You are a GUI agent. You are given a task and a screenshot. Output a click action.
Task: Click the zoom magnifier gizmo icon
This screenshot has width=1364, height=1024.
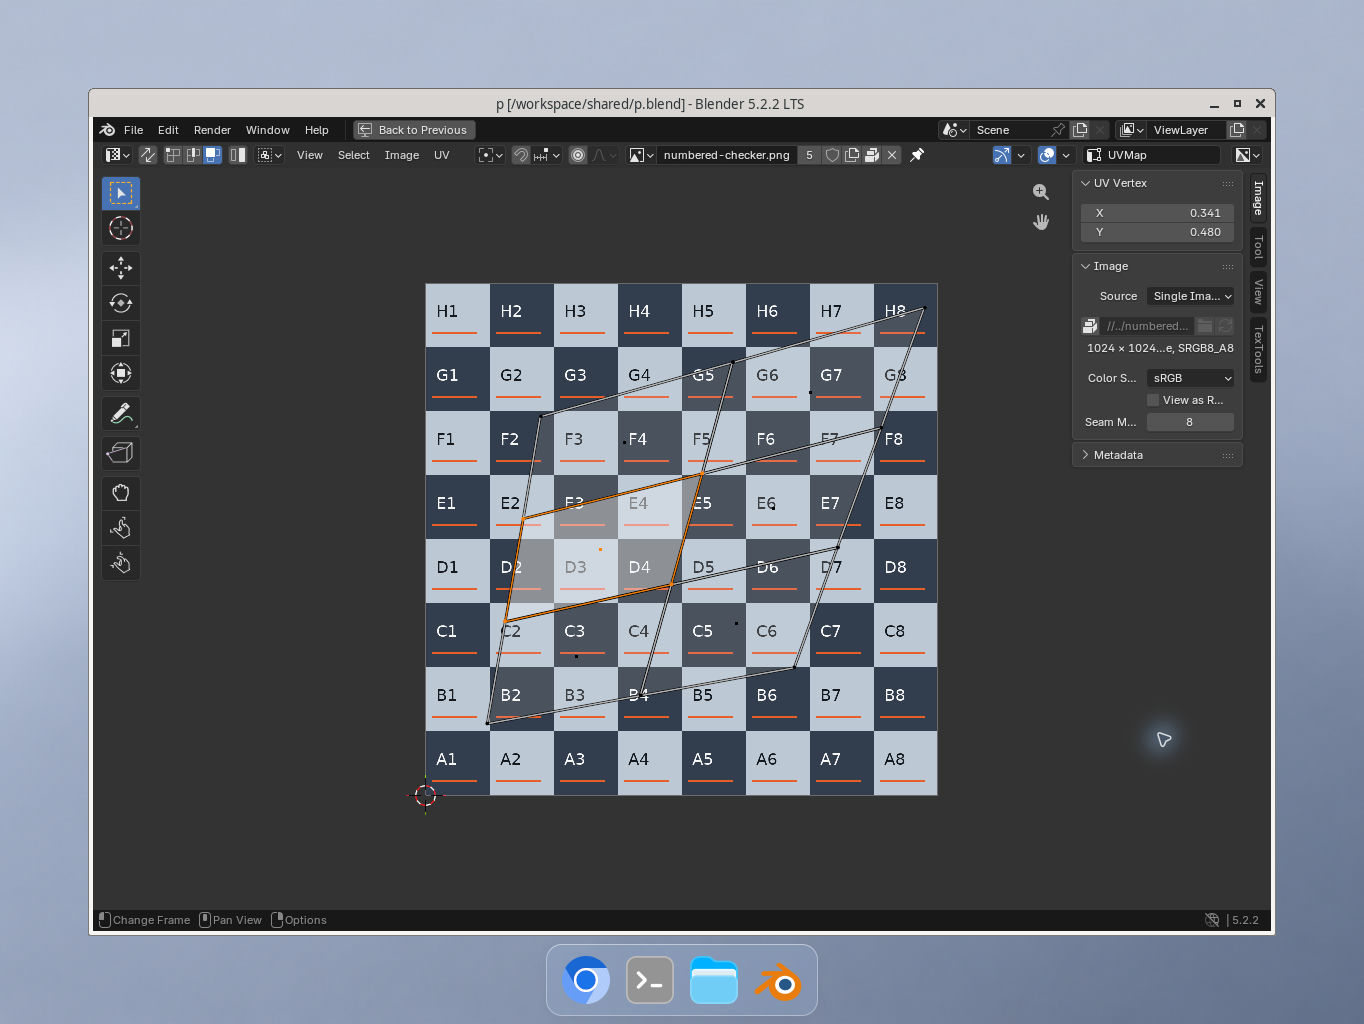pyautogui.click(x=1041, y=192)
